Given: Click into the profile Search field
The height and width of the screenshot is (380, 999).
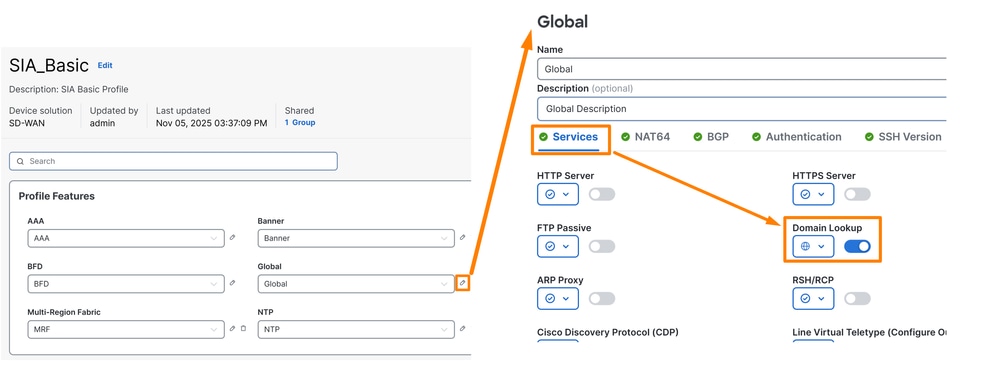Looking at the screenshot, I should click(173, 161).
